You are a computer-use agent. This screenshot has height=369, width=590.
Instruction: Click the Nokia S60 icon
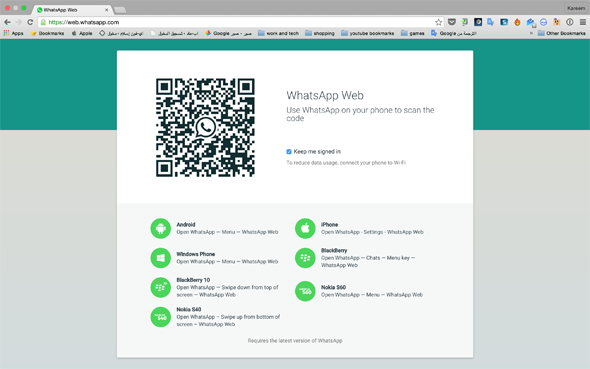click(305, 291)
